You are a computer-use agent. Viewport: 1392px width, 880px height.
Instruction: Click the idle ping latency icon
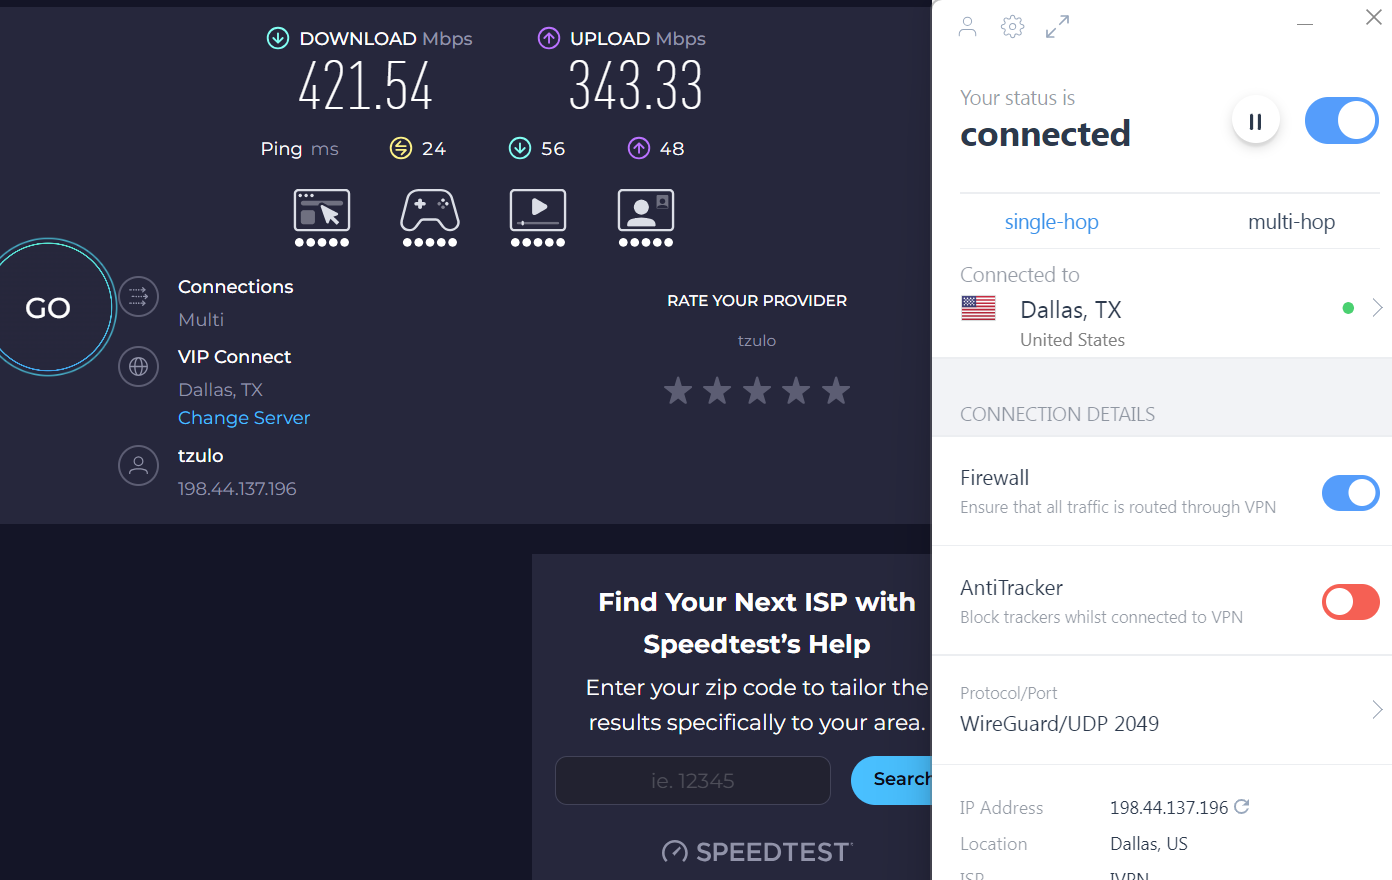[x=401, y=148]
